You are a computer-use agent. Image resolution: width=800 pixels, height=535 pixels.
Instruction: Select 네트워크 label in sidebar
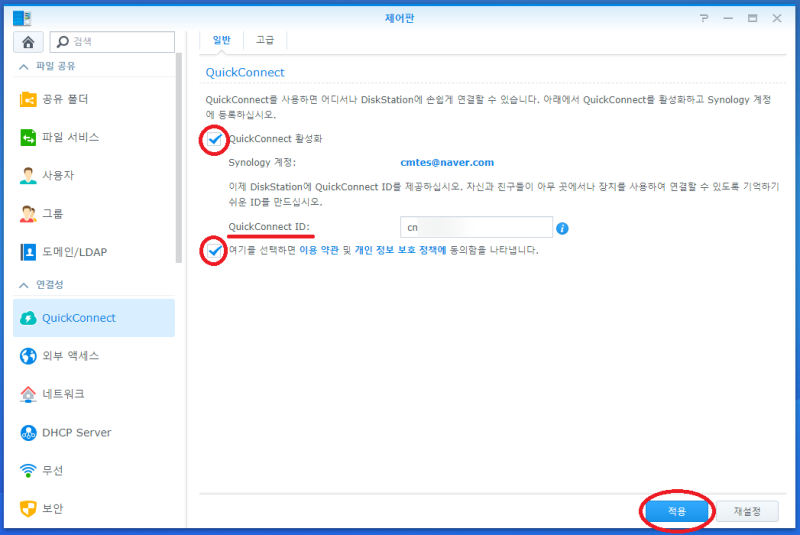(x=63, y=394)
